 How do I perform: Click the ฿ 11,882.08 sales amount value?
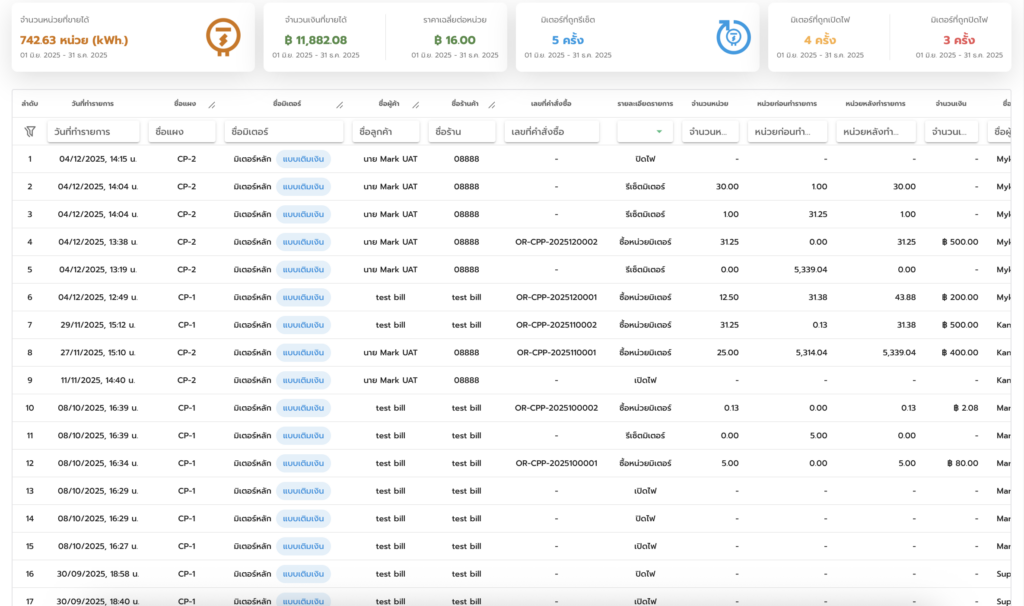(314, 40)
